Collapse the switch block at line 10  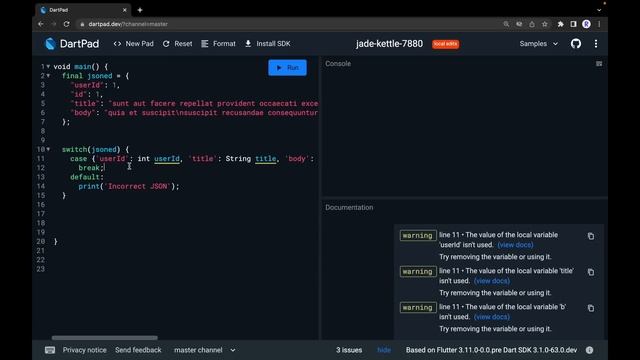48,149
